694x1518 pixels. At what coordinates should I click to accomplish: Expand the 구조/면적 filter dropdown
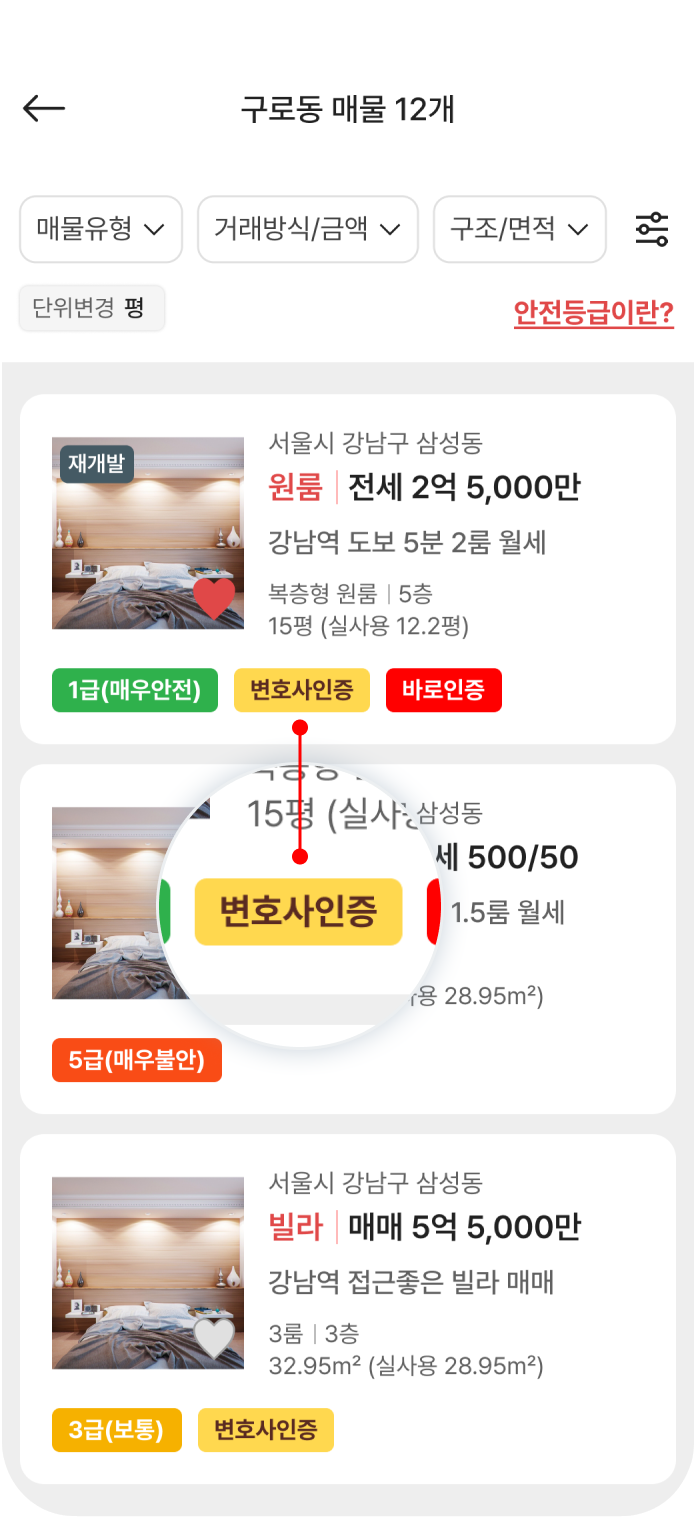pyautogui.click(x=519, y=229)
